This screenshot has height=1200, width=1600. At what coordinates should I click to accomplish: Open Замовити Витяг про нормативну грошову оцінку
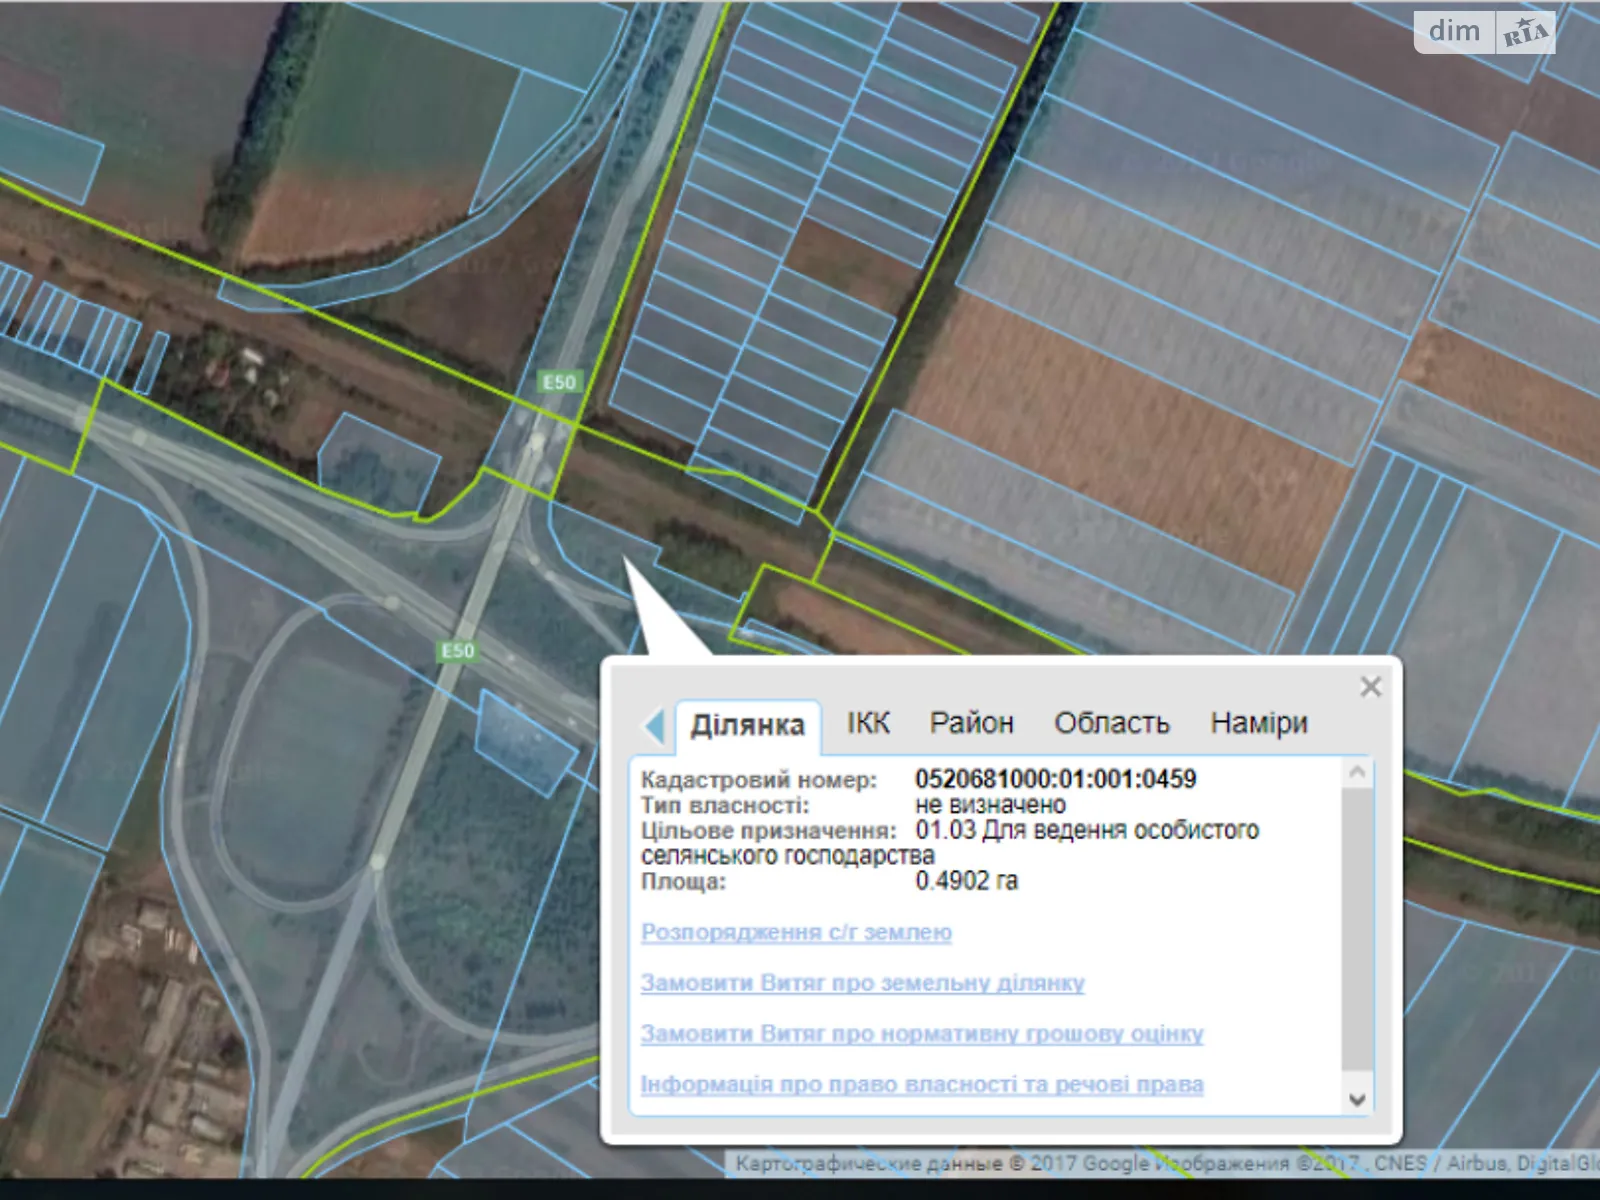tap(922, 1034)
